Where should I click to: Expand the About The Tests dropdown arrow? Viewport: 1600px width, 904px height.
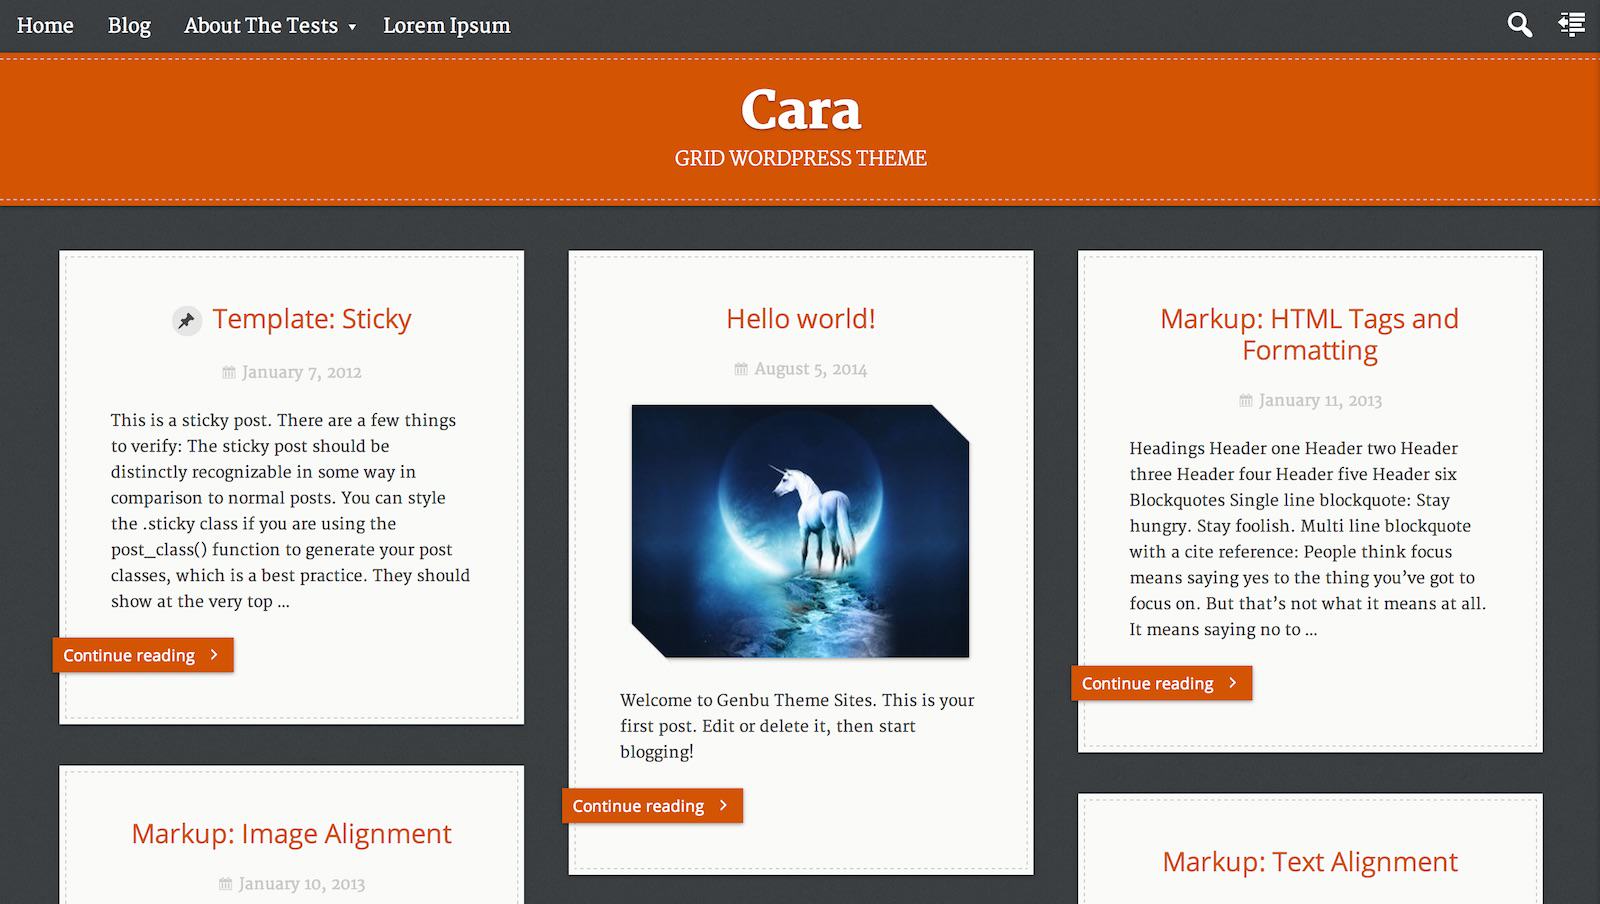(x=352, y=27)
